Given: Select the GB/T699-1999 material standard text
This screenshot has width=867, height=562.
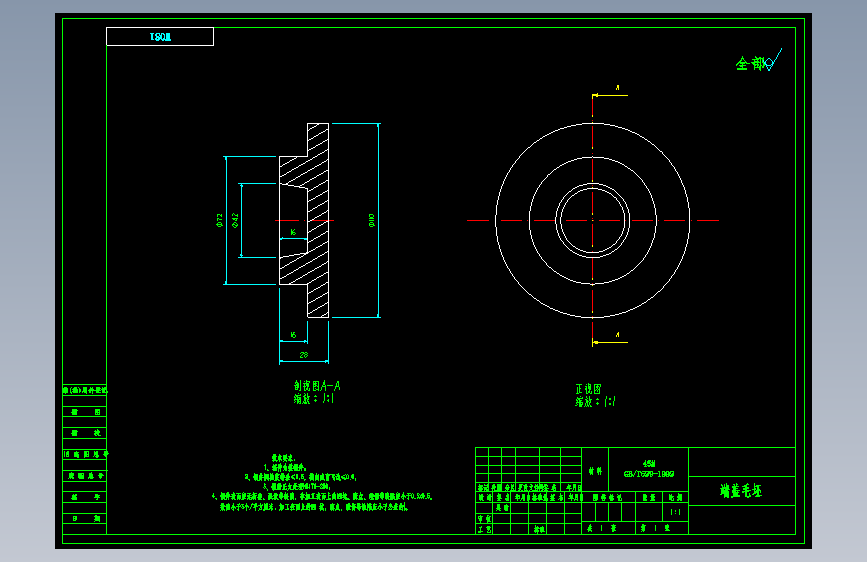Looking at the screenshot, I should click(649, 474).
